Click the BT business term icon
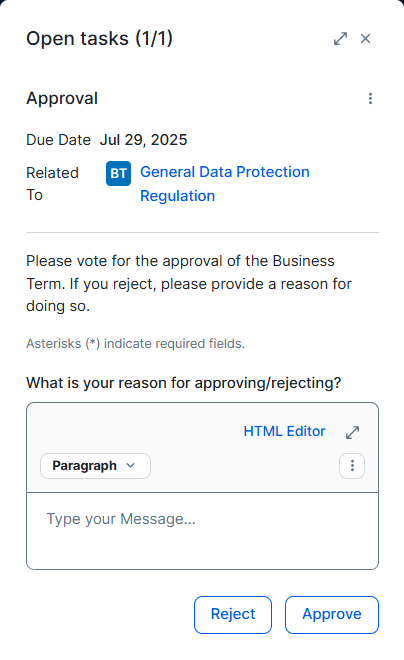This screenshot has width=404, height=660. (118, 173)
